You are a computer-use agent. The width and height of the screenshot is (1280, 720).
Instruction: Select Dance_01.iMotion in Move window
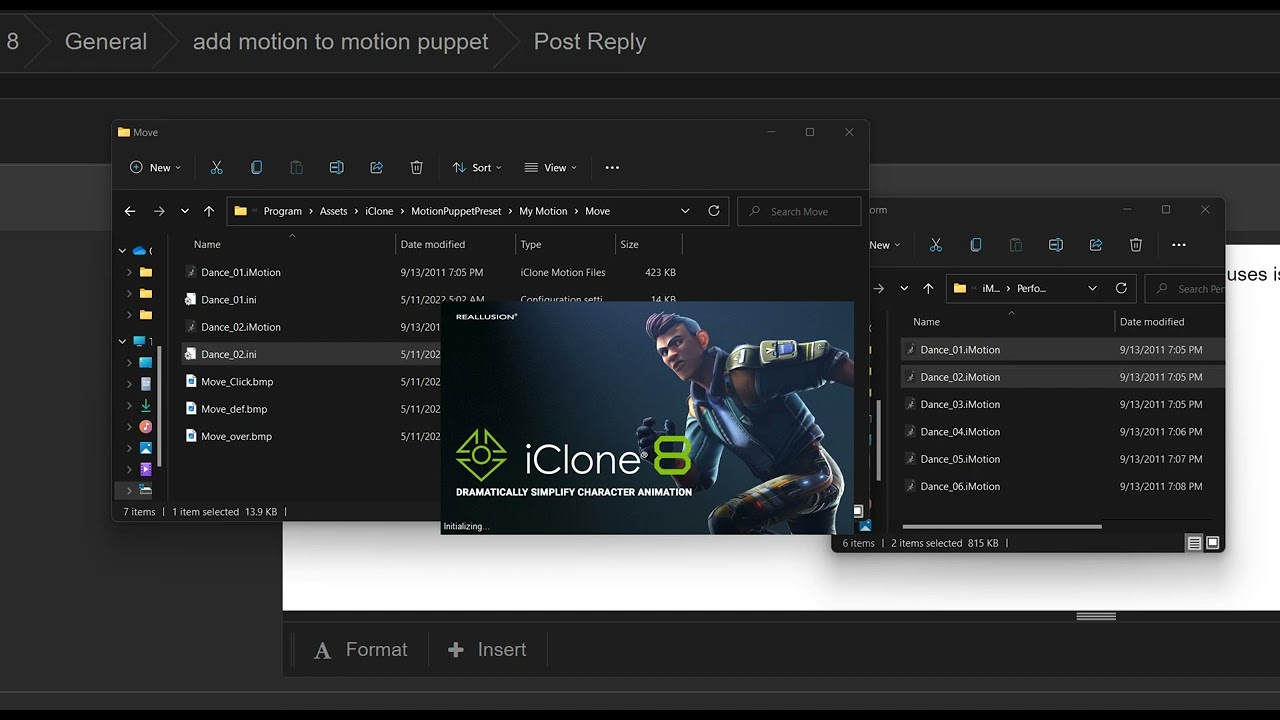pyautogui.click(x=240, y=272)
